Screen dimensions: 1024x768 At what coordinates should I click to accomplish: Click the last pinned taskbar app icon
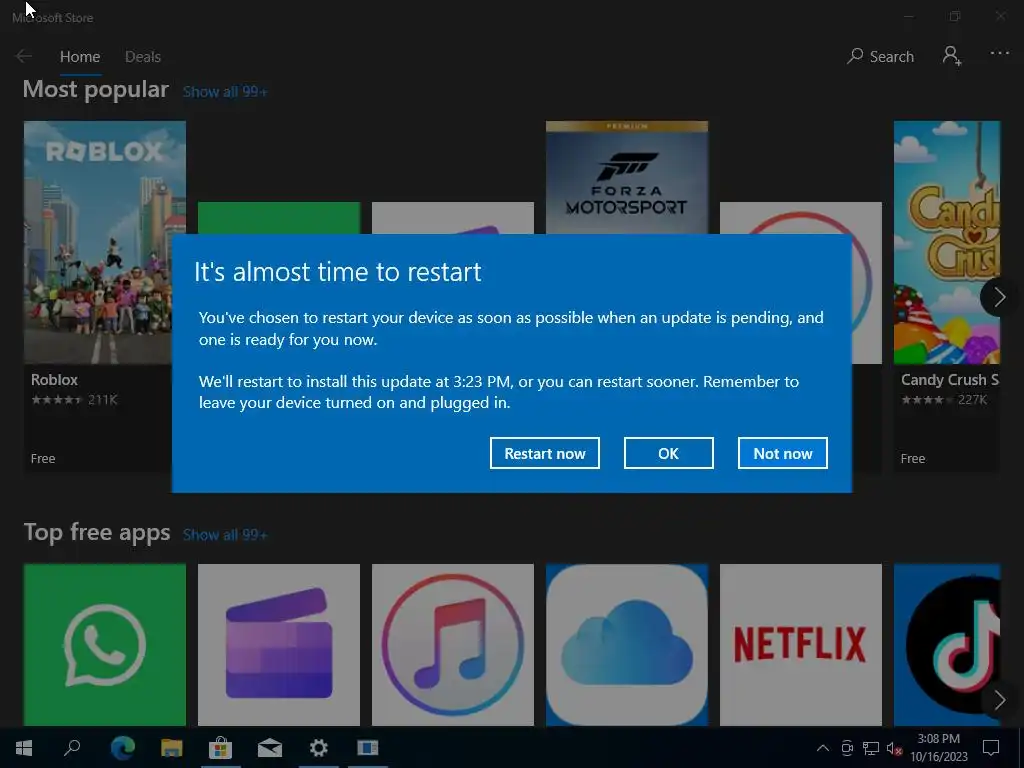point(368,748)
